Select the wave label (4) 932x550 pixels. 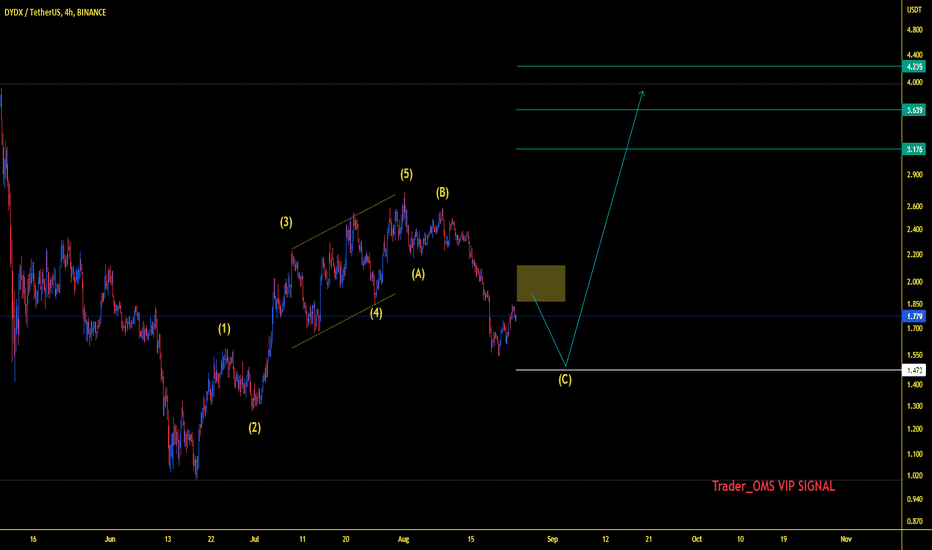[x=376, y=313]
